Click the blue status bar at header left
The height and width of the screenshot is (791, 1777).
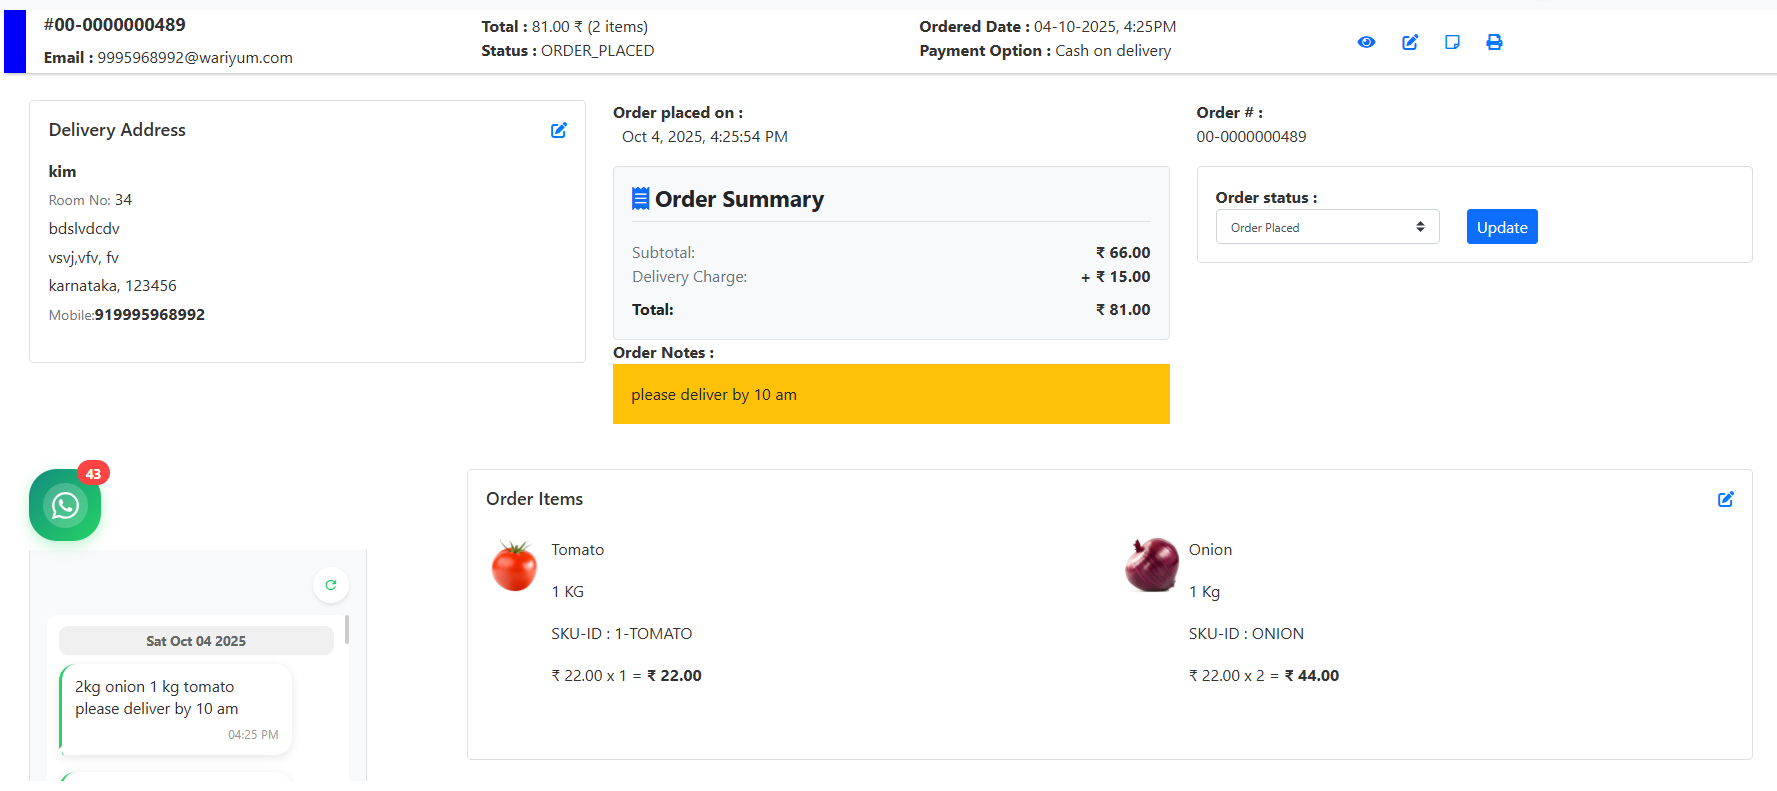pos(14,41)
